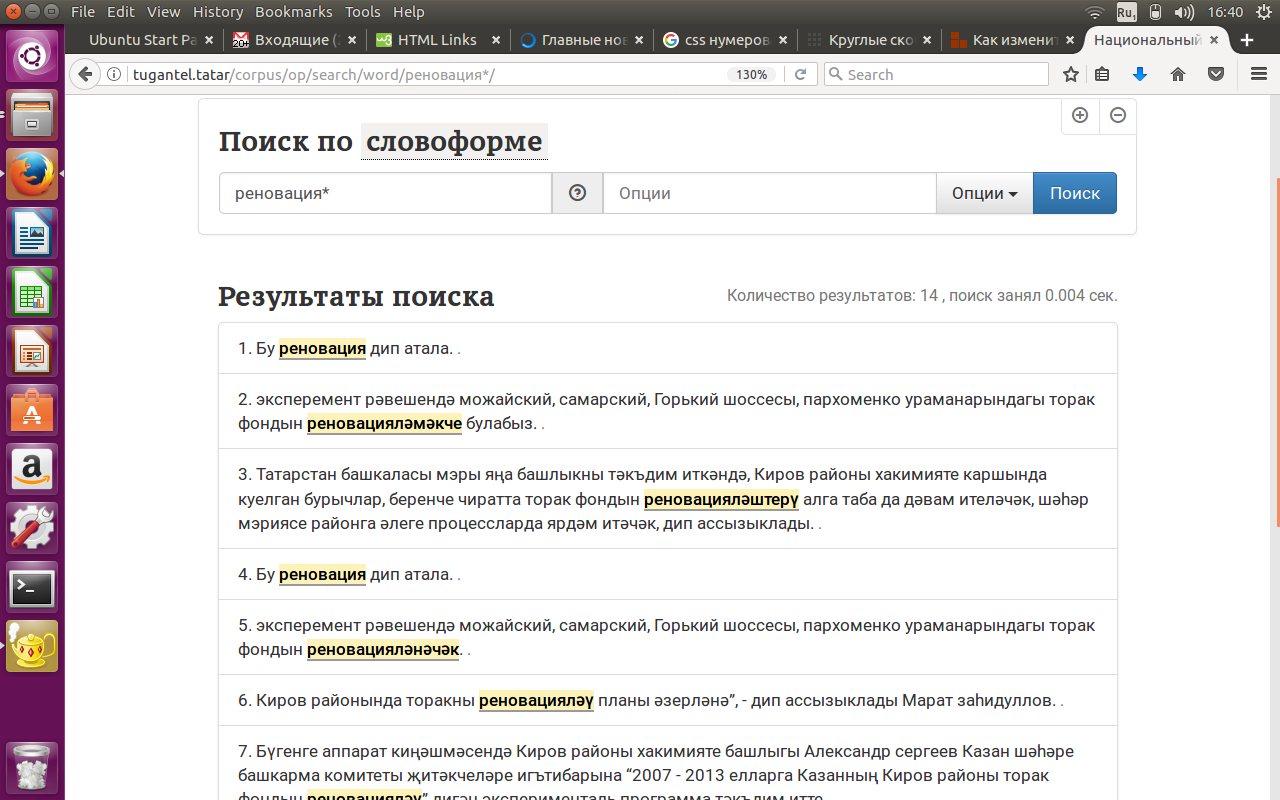Image resolution: width=1280 pixels, height=800 pixels.
Task: Open Downloads via the blue arrow icon
Action: [1140, 74]
